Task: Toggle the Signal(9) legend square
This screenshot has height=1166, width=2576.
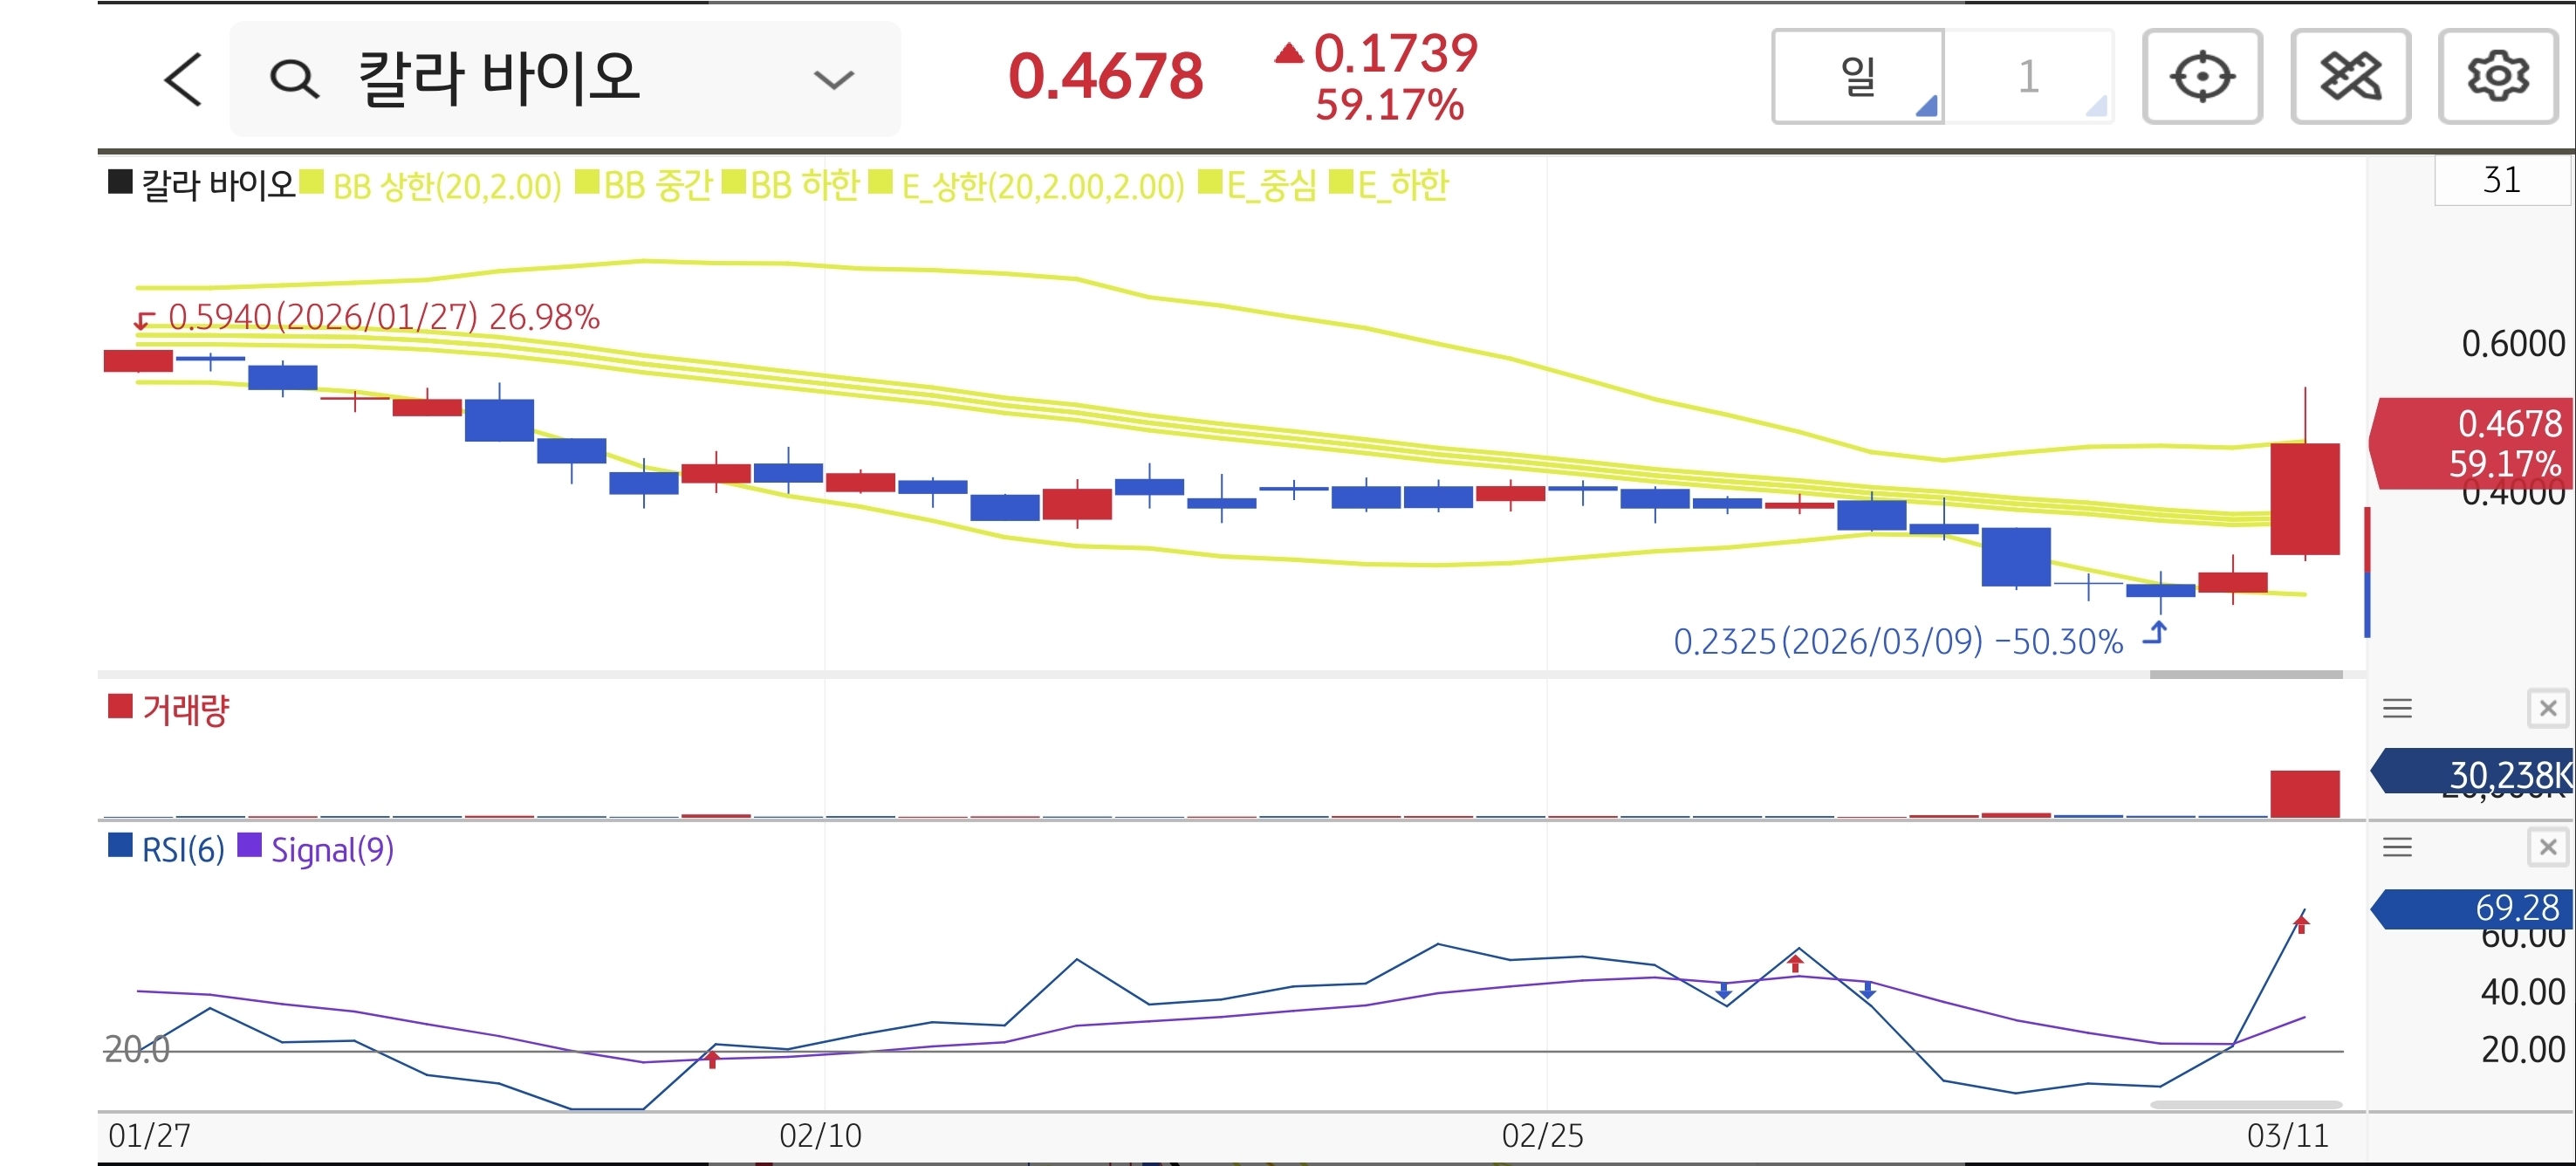Action: tap(249, 846)
